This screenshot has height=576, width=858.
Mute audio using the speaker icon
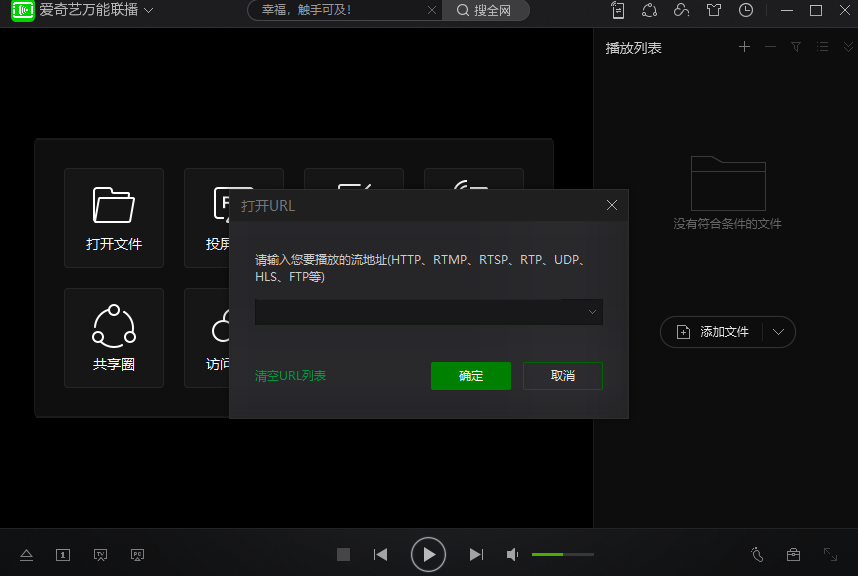point(512,554)
